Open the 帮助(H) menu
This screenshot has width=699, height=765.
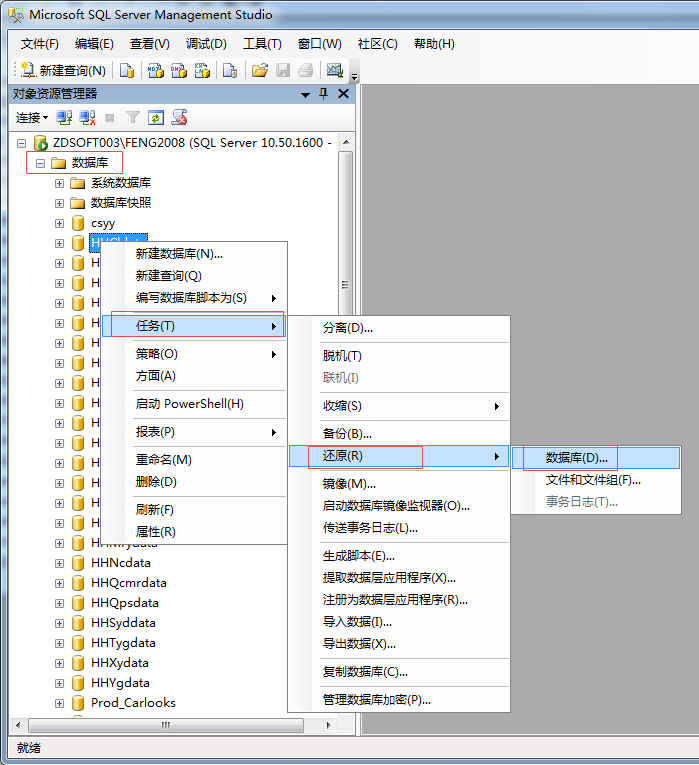pos(434,44)
